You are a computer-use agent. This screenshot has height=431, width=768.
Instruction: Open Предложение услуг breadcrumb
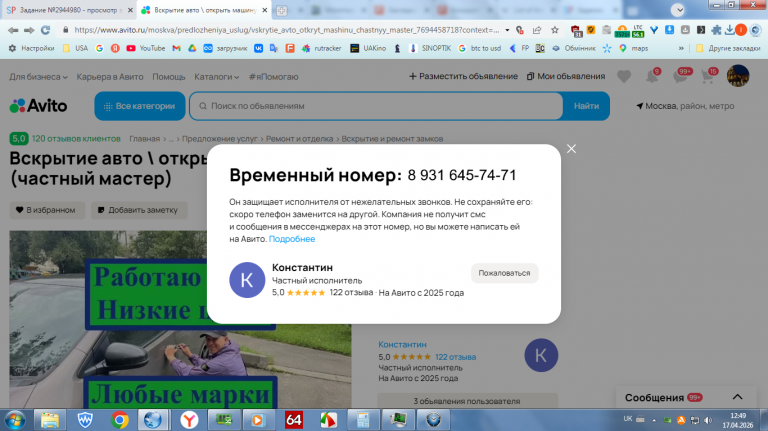coord(219,139)
